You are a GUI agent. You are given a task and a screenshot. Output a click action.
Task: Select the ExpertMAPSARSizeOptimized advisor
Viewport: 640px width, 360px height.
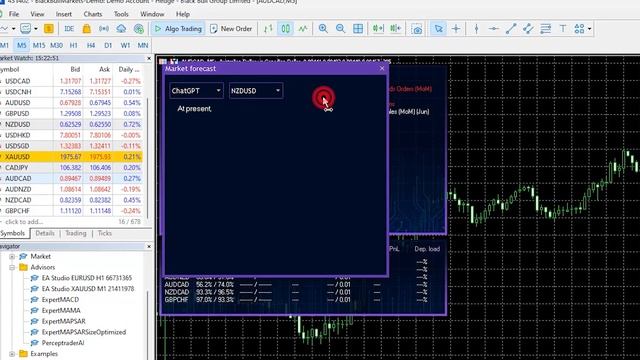84,332
